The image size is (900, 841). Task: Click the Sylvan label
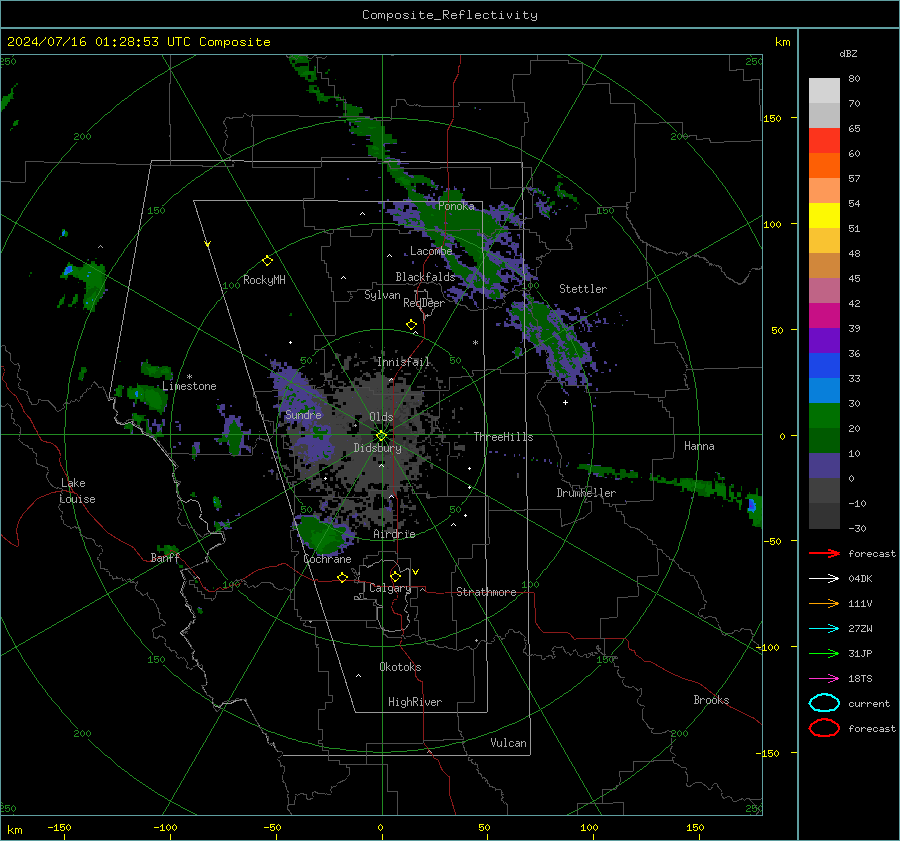382,295
